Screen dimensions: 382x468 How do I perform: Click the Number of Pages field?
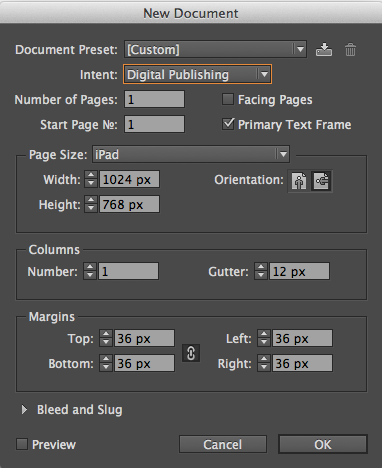[x=154, y=99]
